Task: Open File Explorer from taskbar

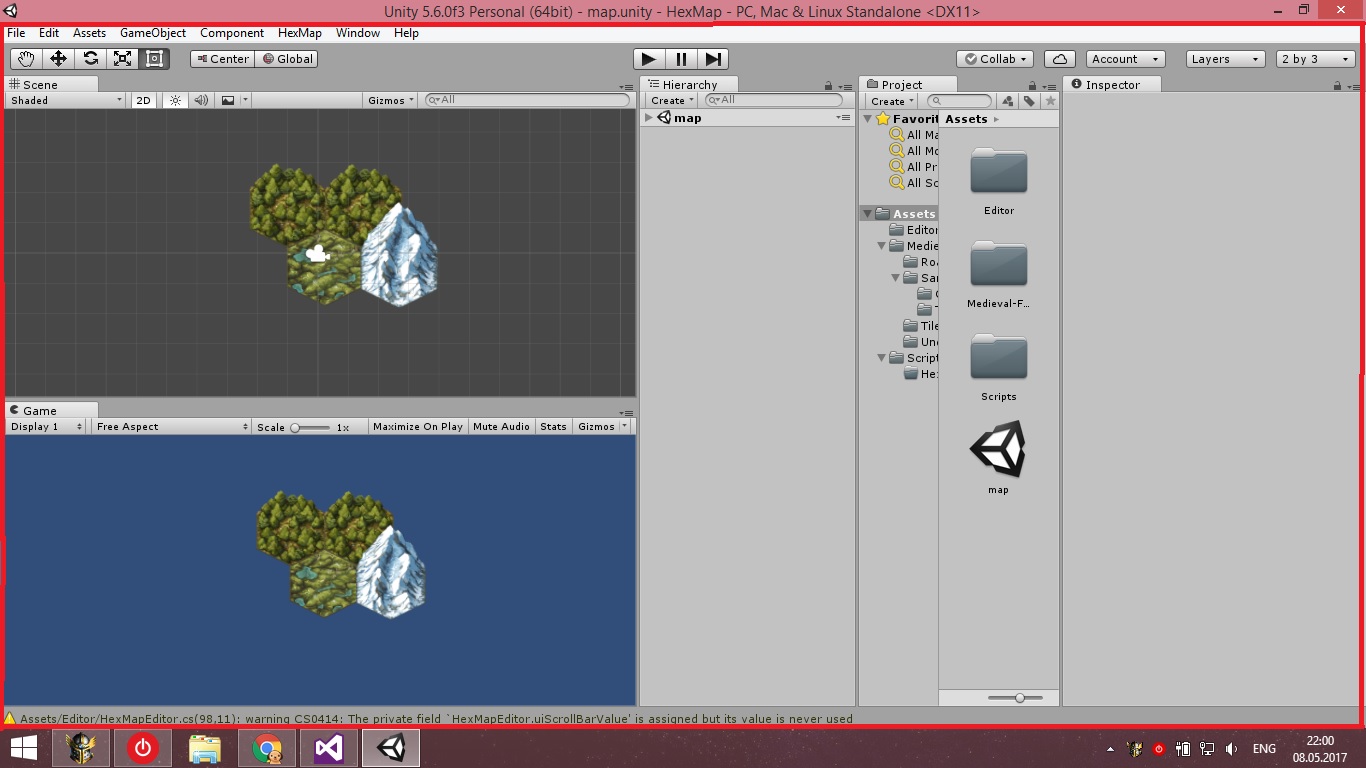Action: 205,748
